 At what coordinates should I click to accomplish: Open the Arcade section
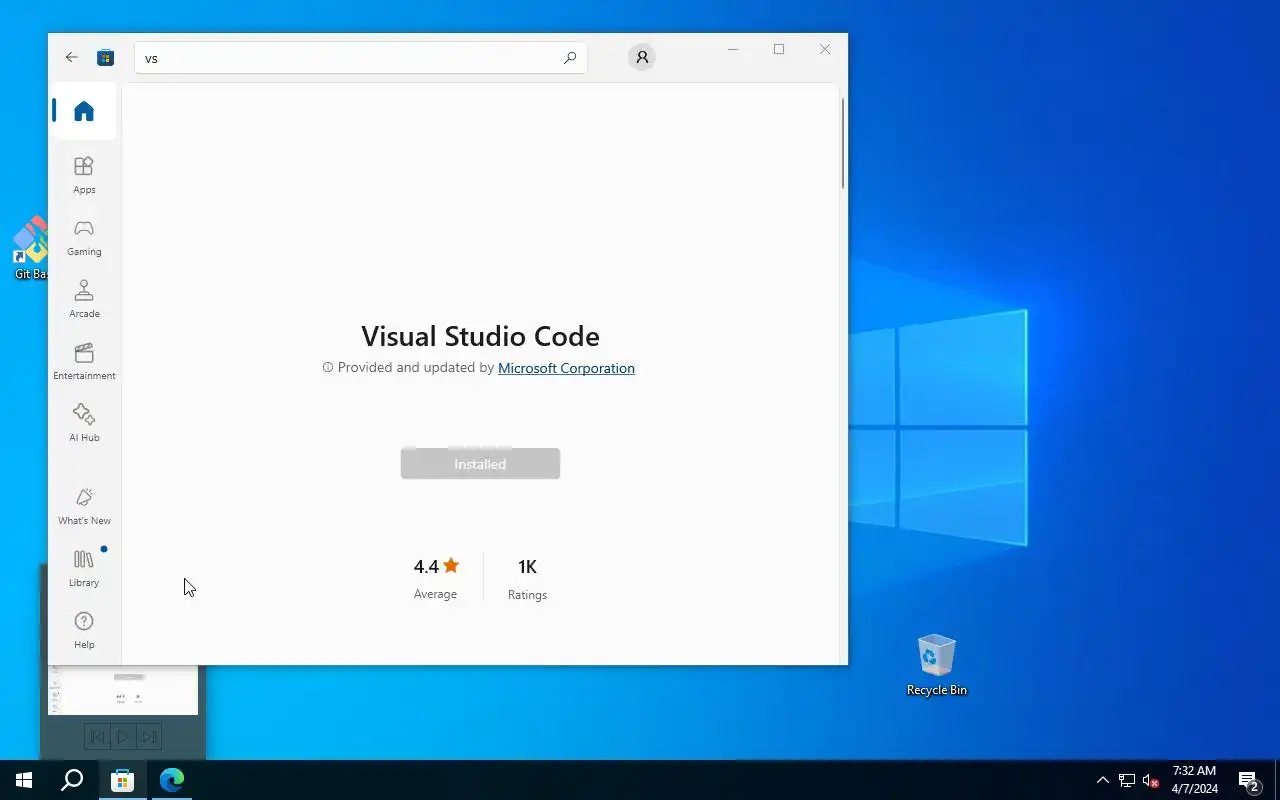[x=84, y=299]
